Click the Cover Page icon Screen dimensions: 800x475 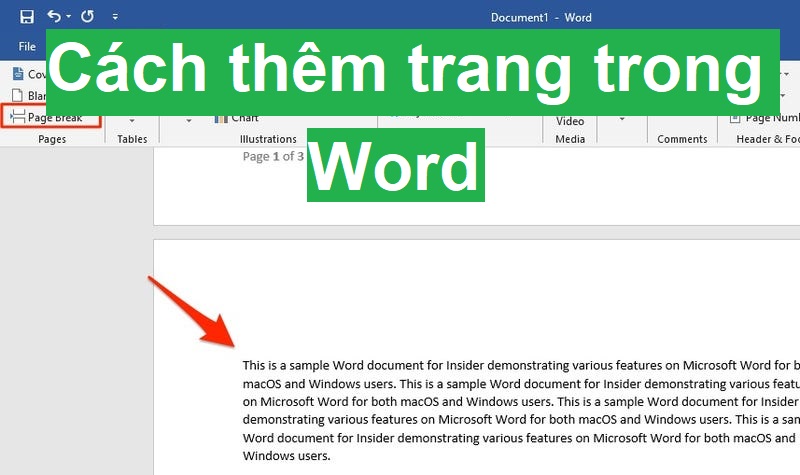(x=16, y=74)
